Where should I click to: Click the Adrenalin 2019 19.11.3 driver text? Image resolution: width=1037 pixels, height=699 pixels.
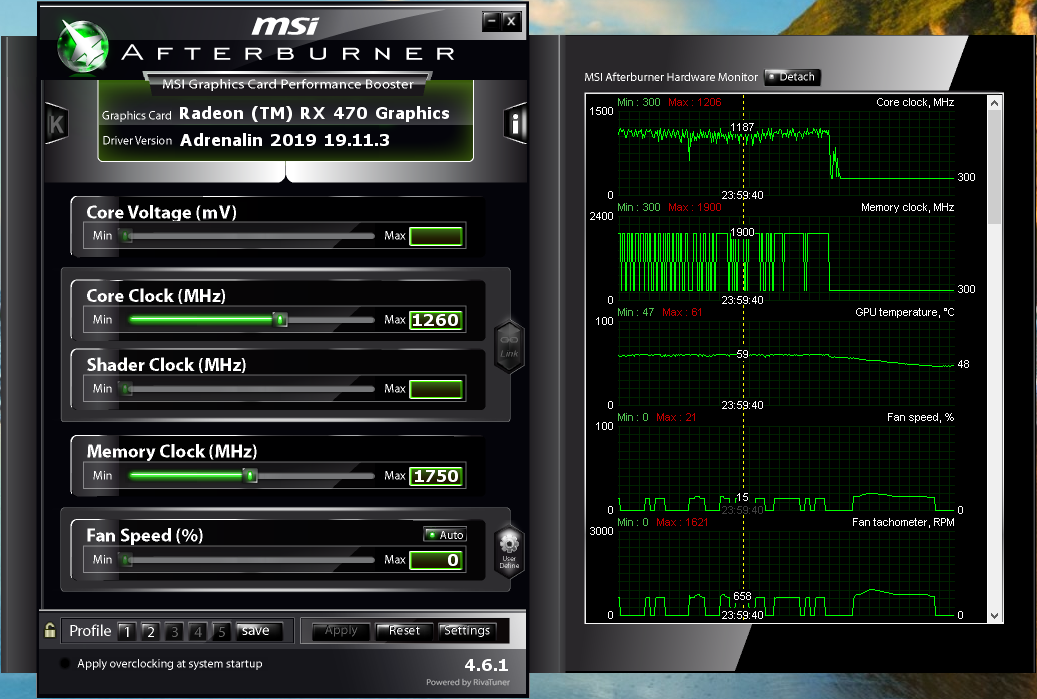point(285,140)
